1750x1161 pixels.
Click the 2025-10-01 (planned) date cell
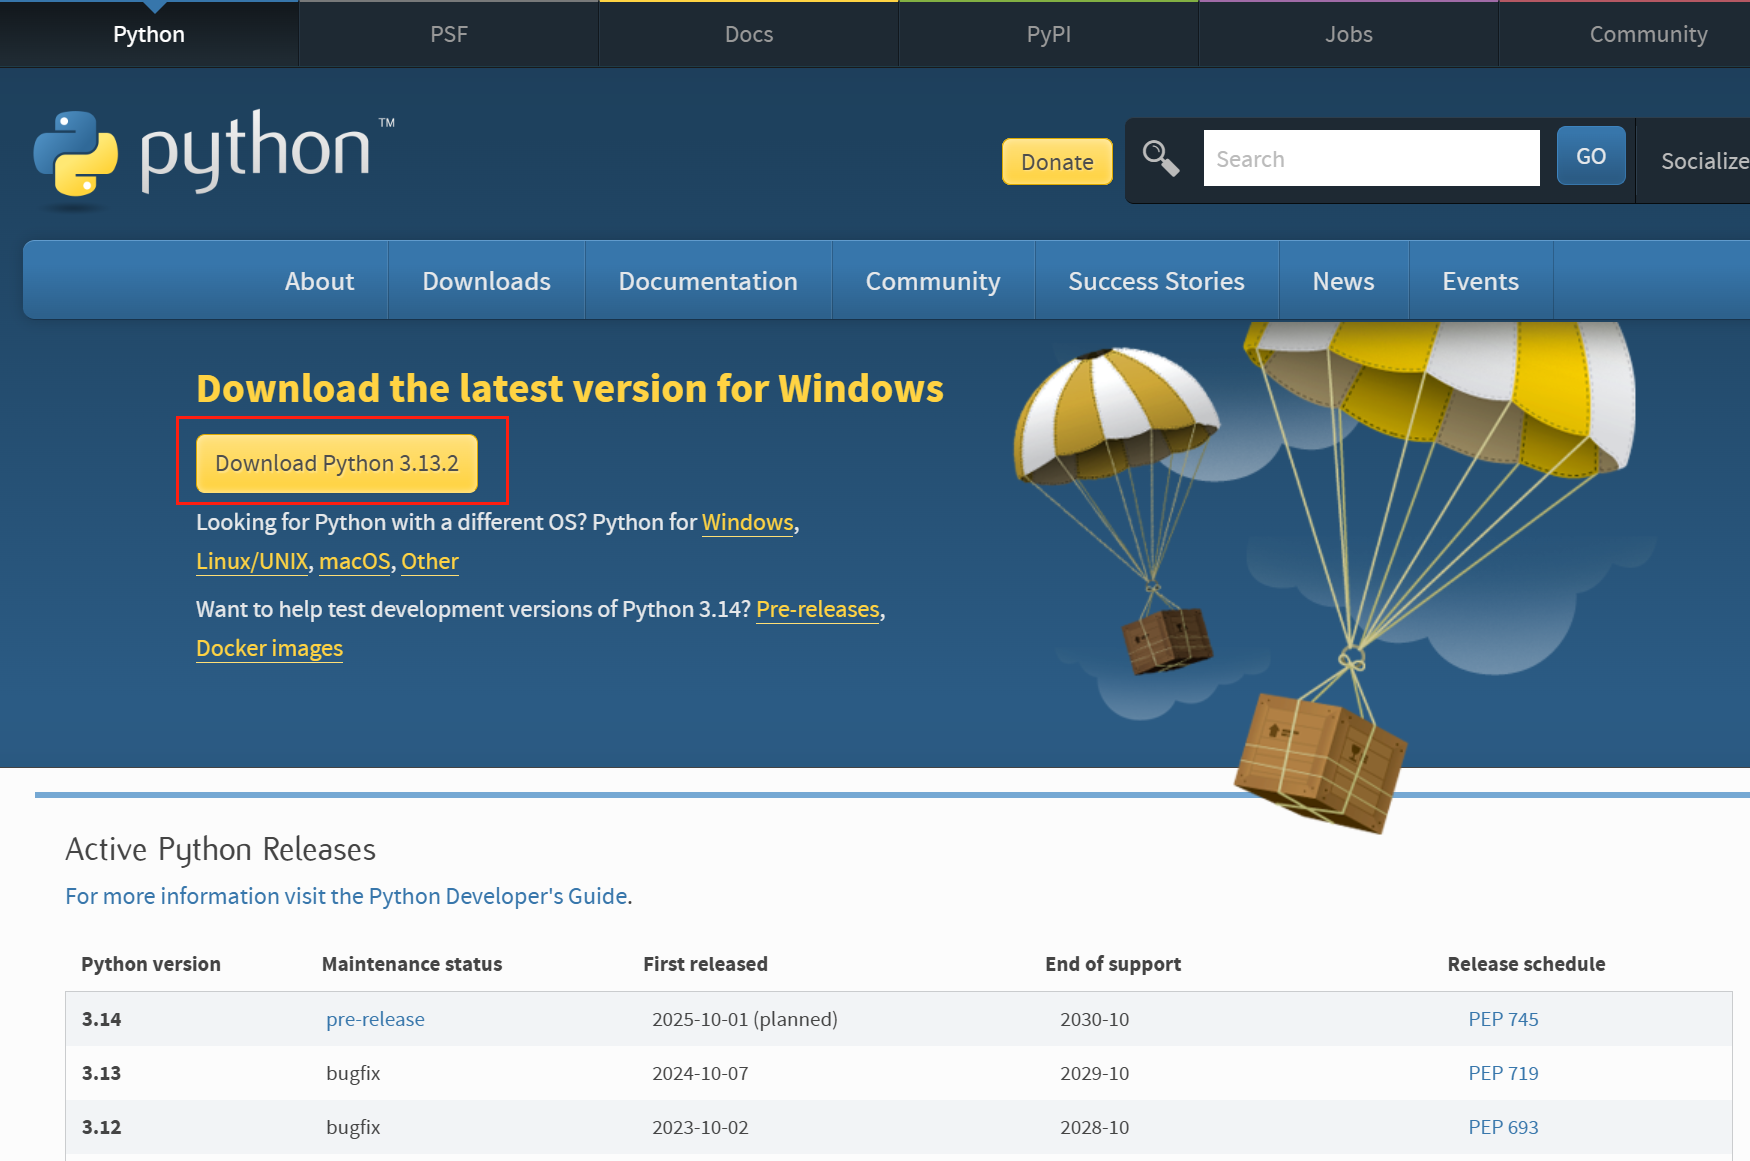(x=745, y=1019)
